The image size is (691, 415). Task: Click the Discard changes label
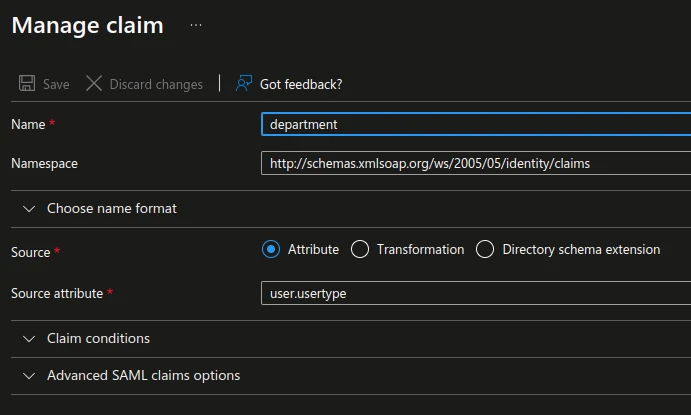[156, 84]
